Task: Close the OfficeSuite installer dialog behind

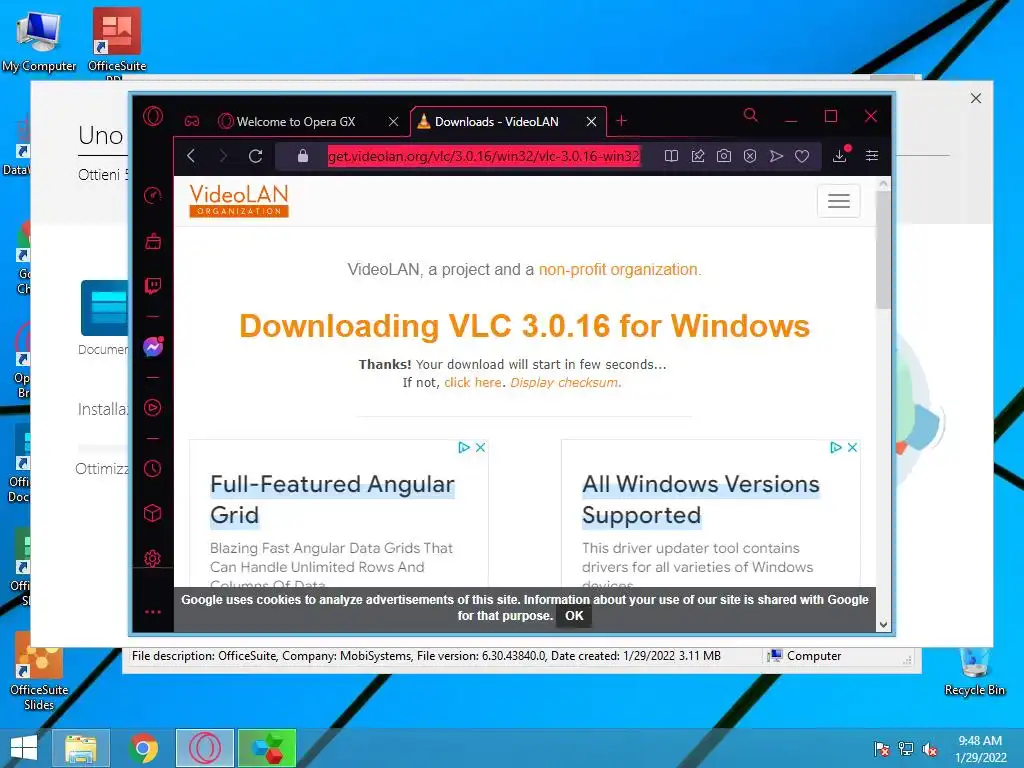Action: (976, 98)
